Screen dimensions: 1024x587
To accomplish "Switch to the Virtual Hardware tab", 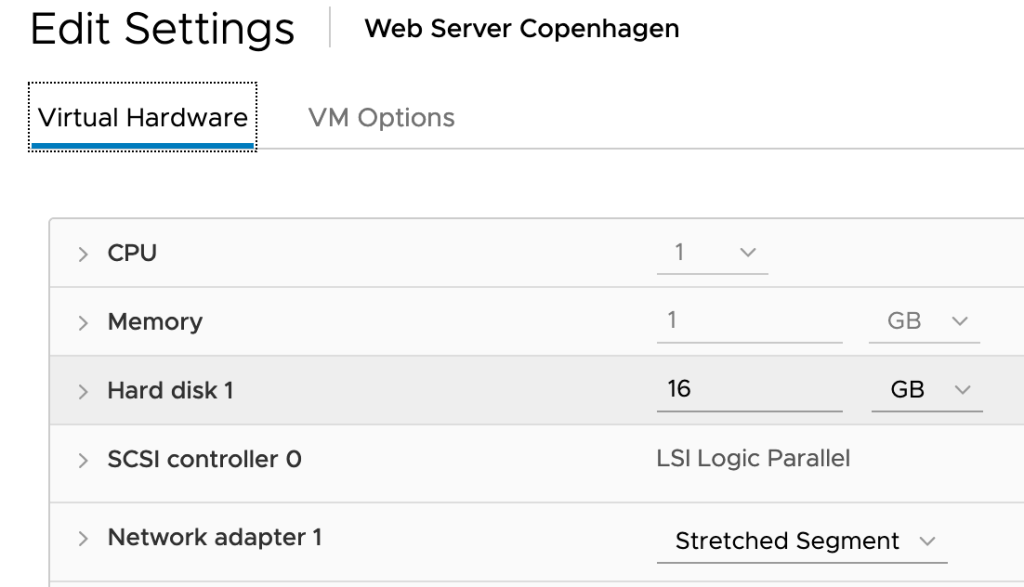I will pyautogui.click(x=143, y=118).
